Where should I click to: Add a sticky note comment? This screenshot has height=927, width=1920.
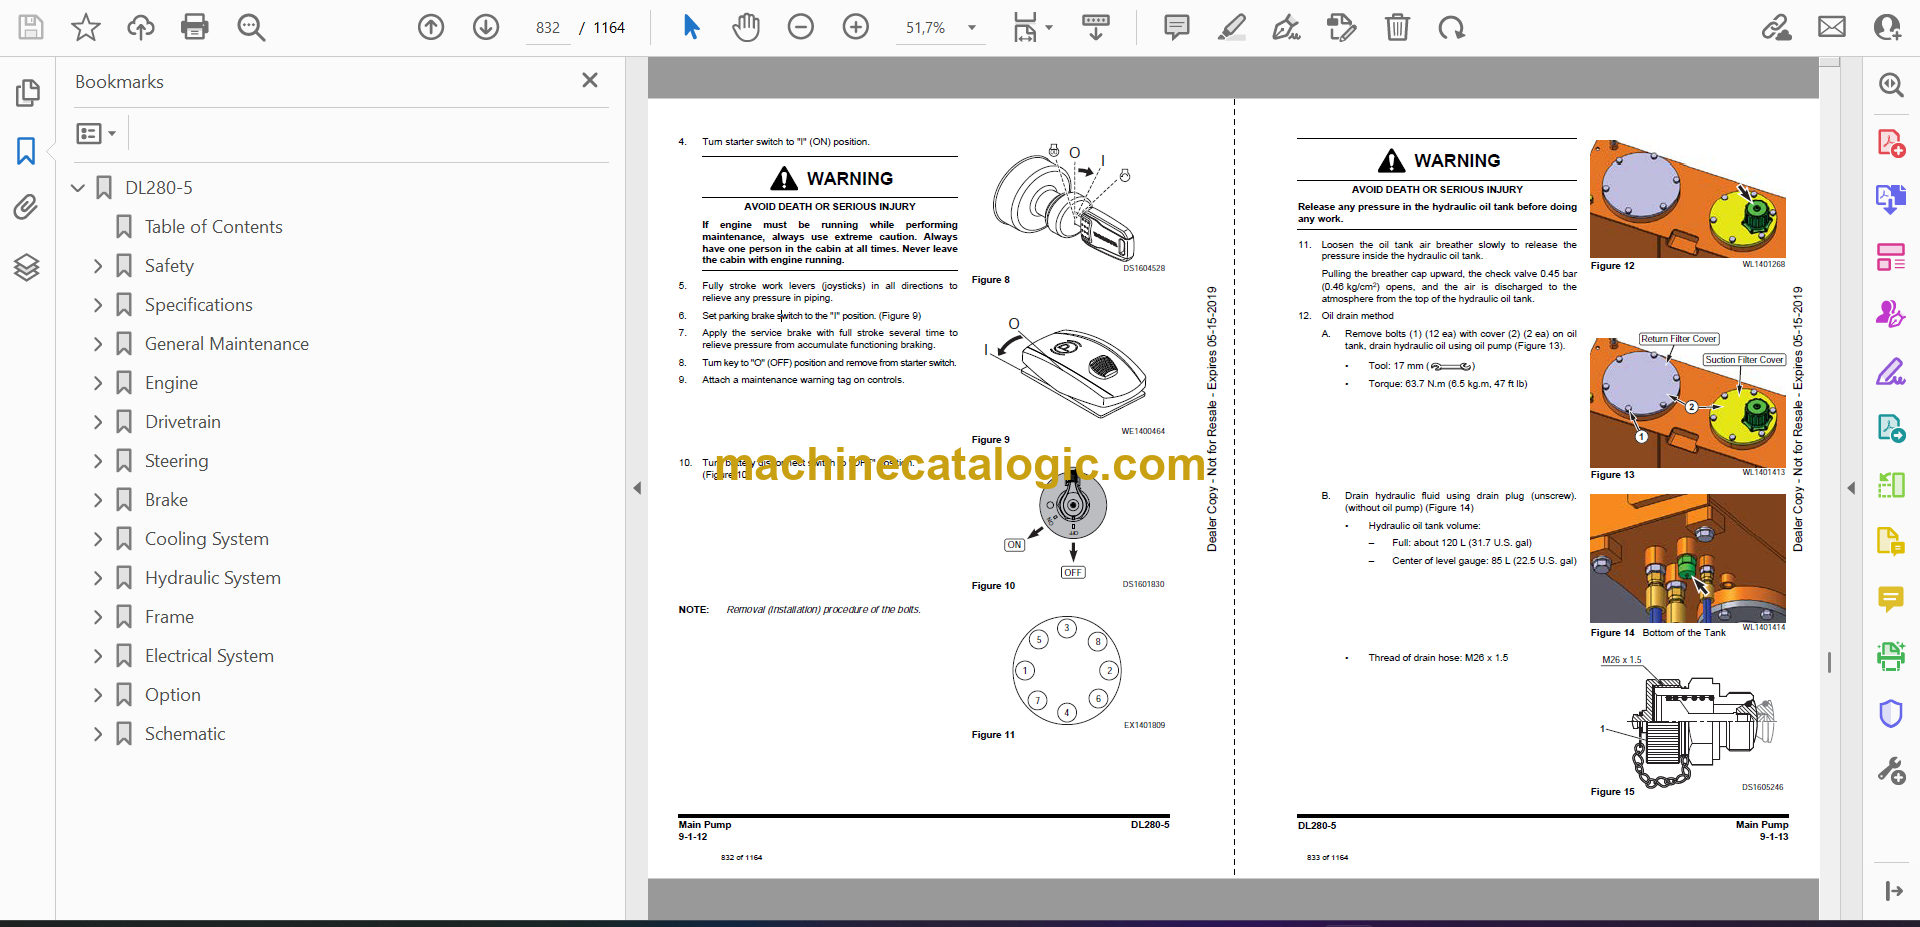(1177, 27)
